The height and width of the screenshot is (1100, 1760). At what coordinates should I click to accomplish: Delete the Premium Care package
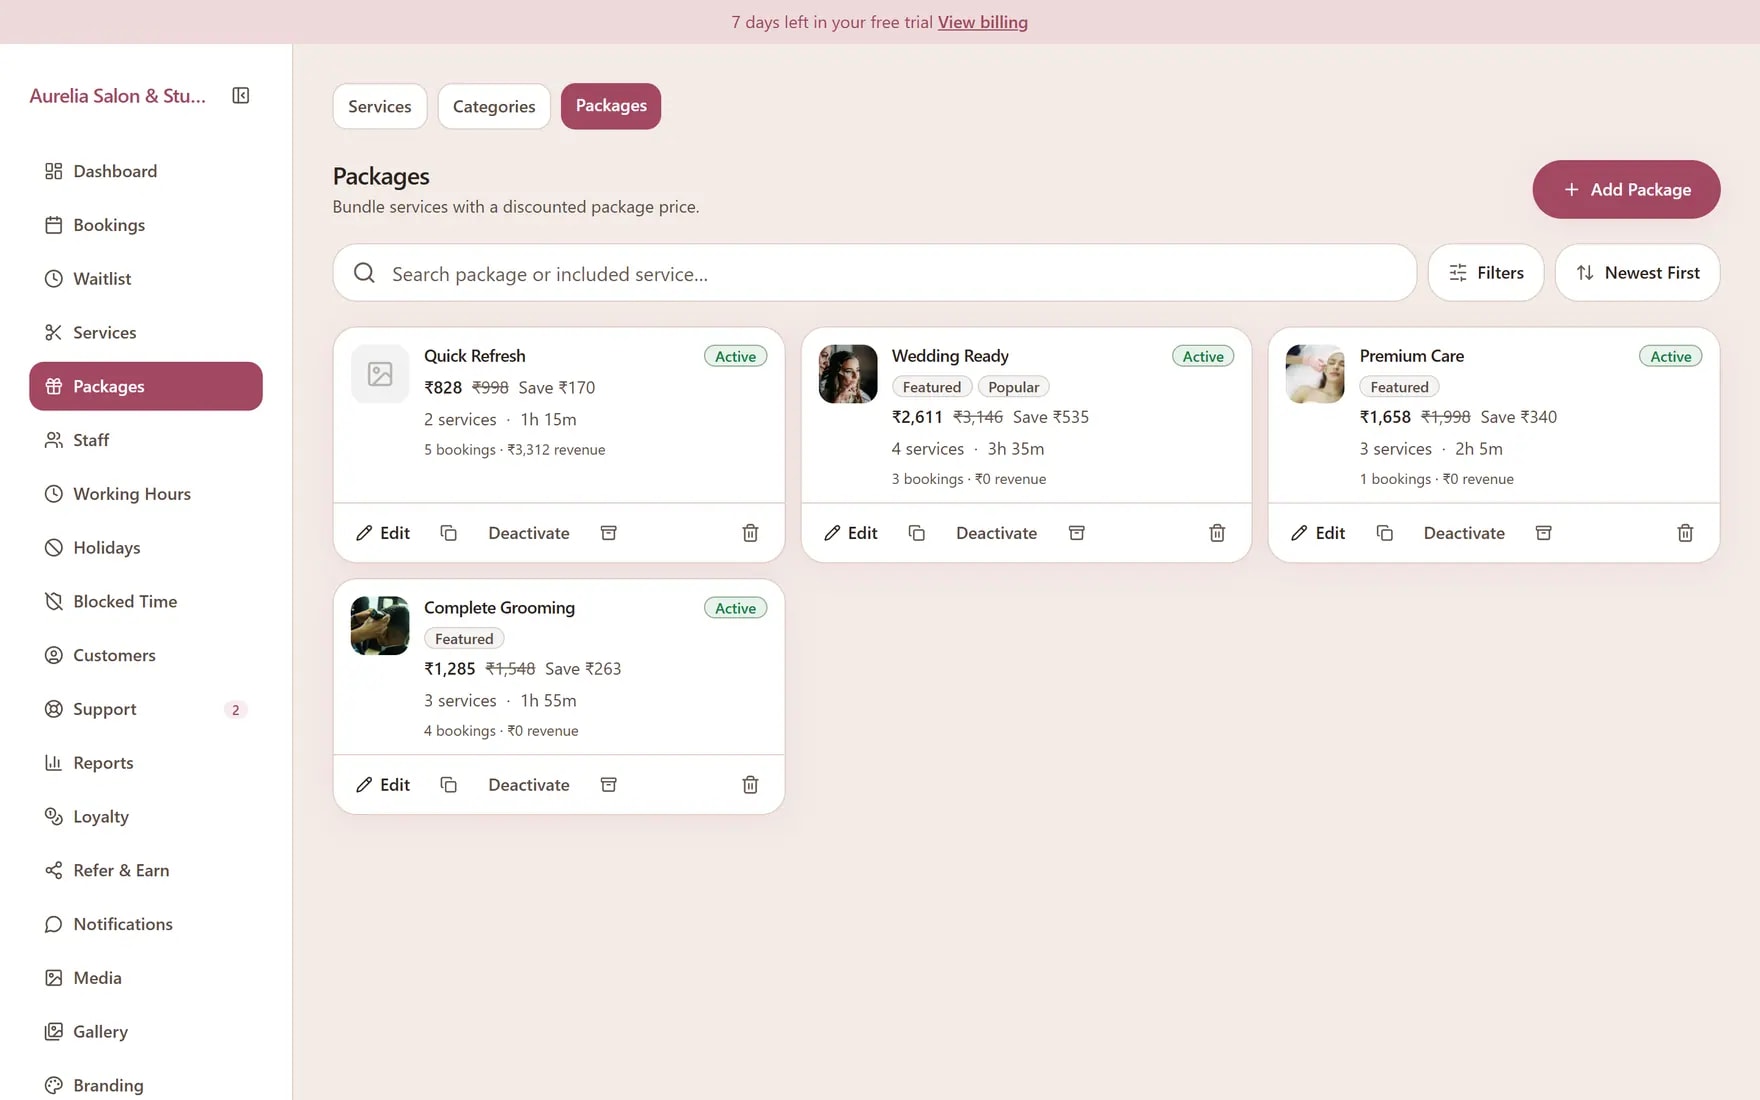(x=1685, y=533)
